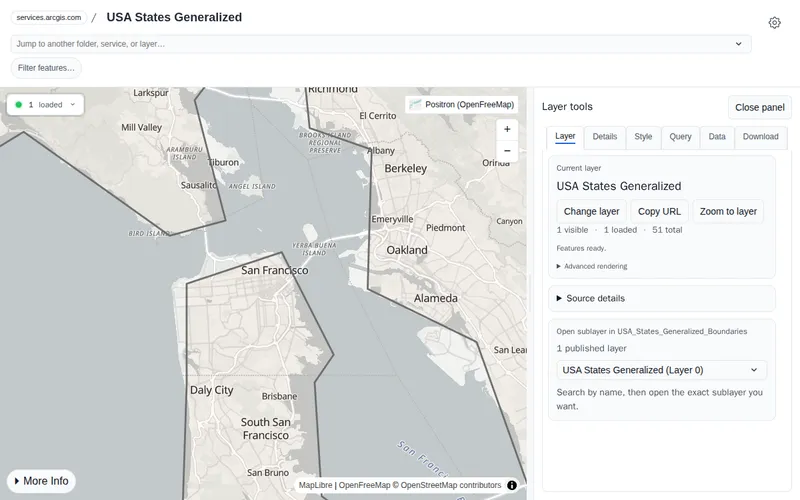Click the services.arcgis.com breadcrumb
The width and height of the screenshot is (800, 500).
pyautogui.click(x=48, y=17)
